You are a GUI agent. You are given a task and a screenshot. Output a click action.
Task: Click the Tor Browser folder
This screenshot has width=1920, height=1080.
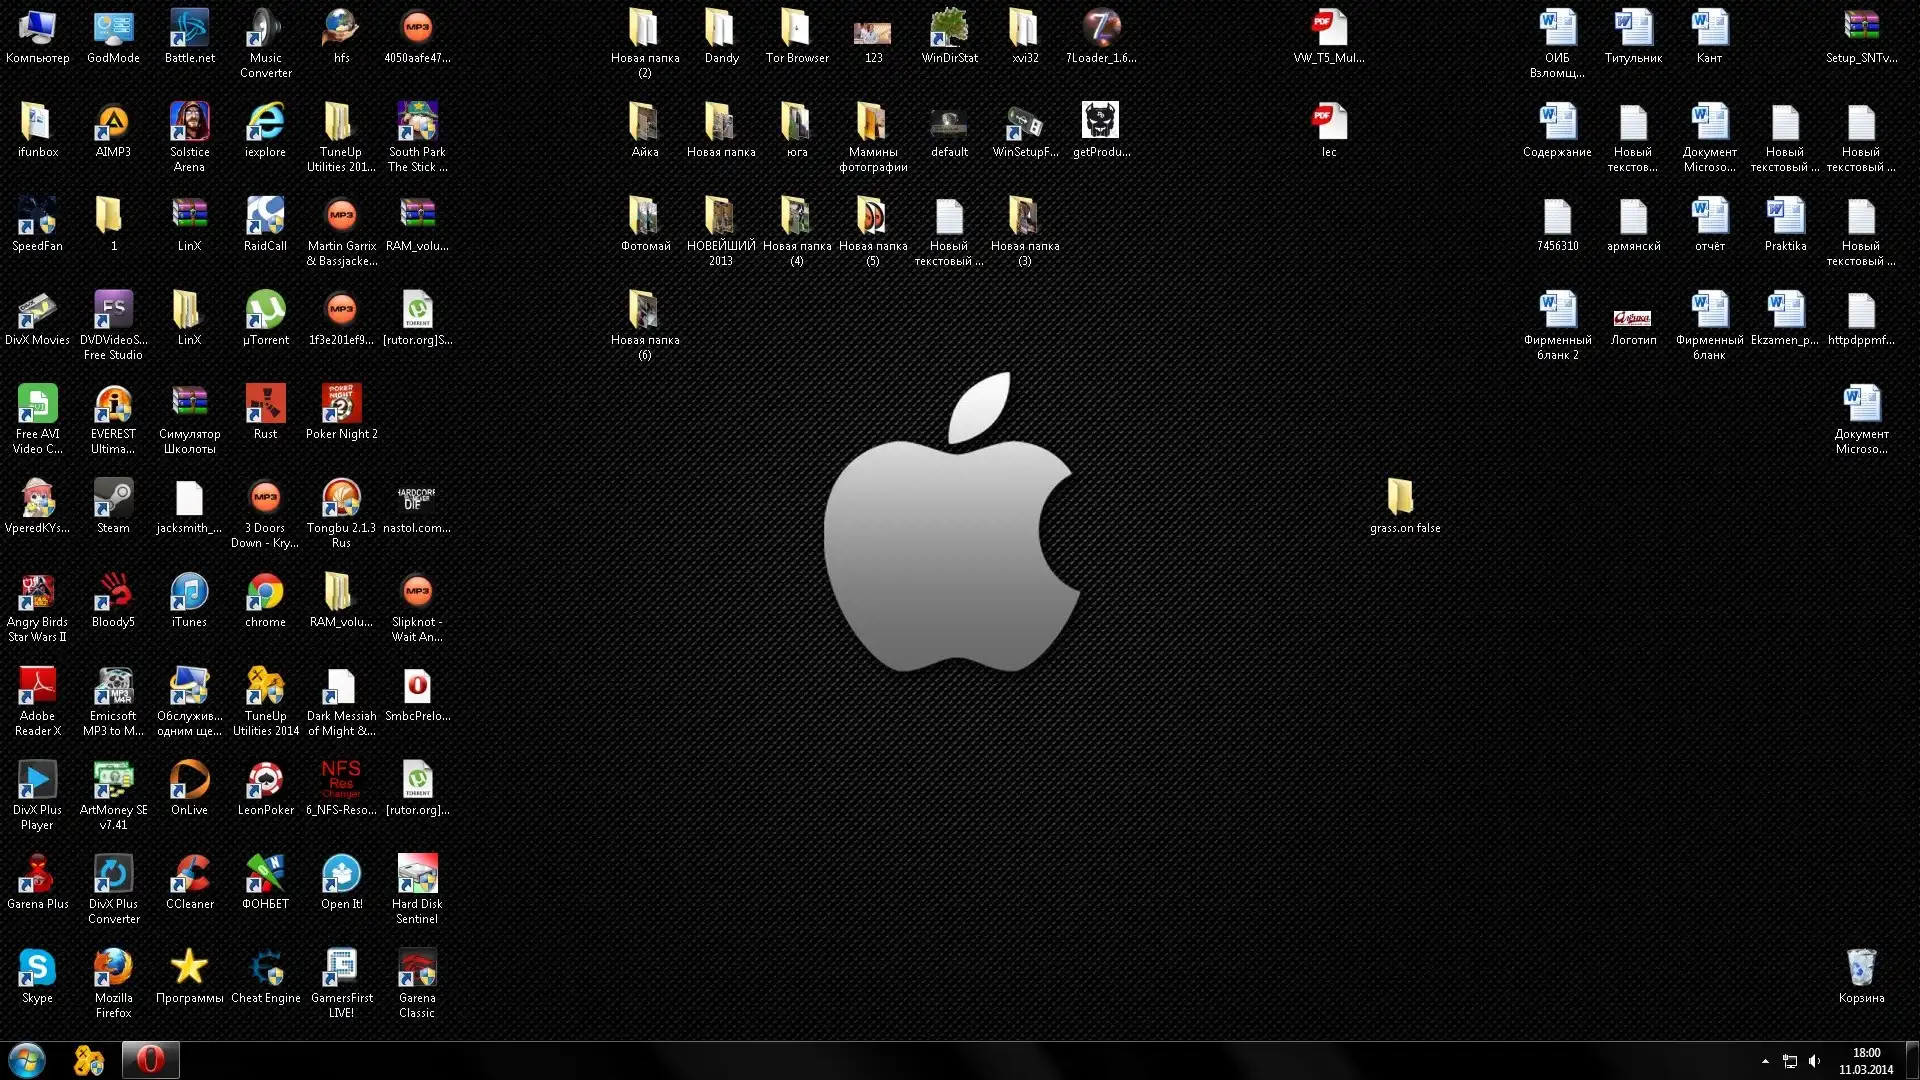tap(796, 29)
